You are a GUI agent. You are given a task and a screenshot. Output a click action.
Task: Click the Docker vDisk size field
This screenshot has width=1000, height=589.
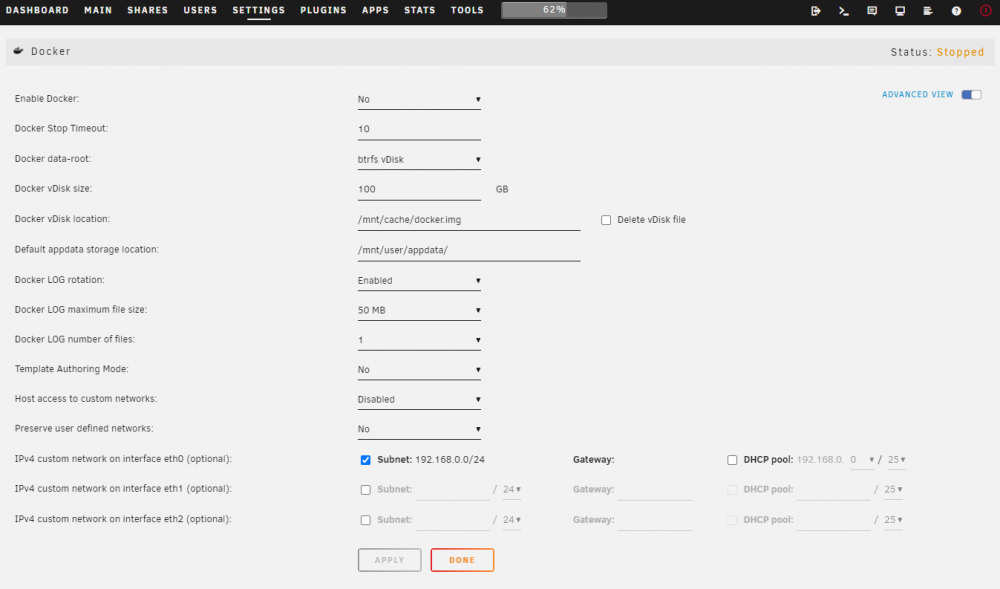419,189
